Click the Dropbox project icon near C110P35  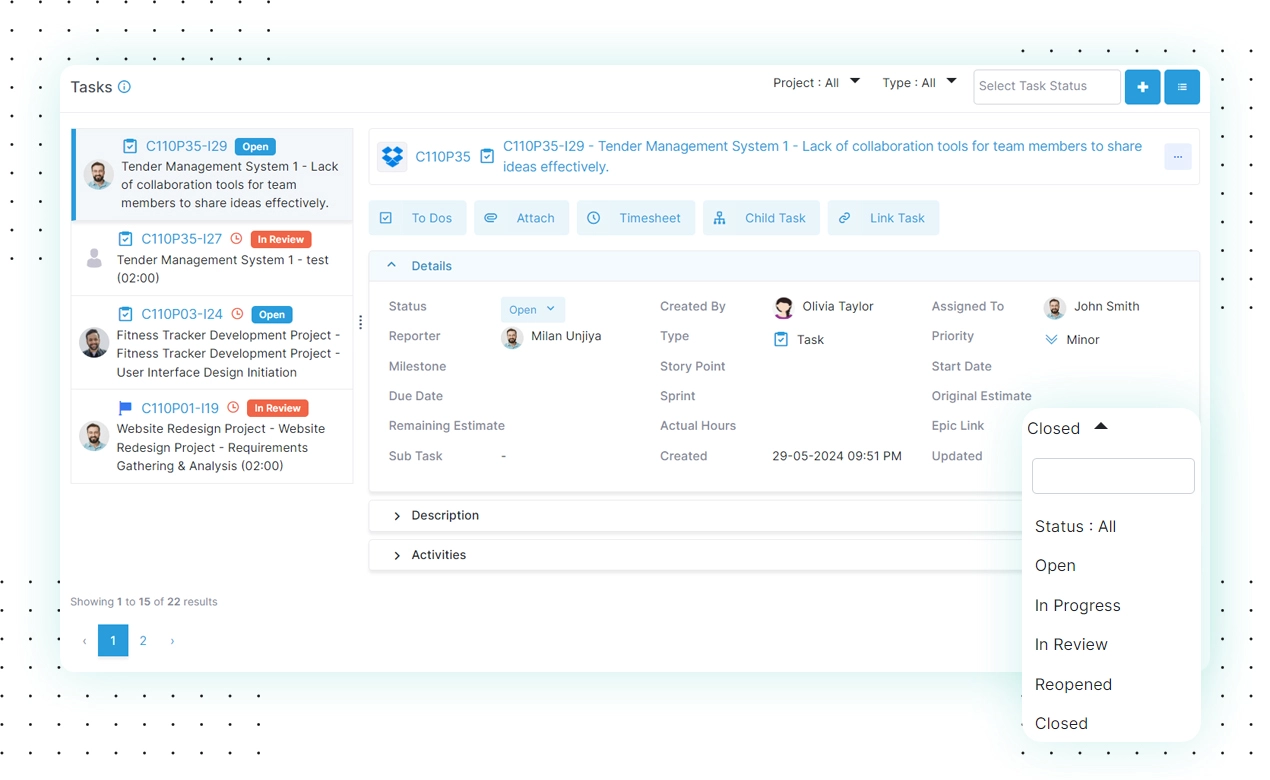pyautogui.click(x=392, y=156)
